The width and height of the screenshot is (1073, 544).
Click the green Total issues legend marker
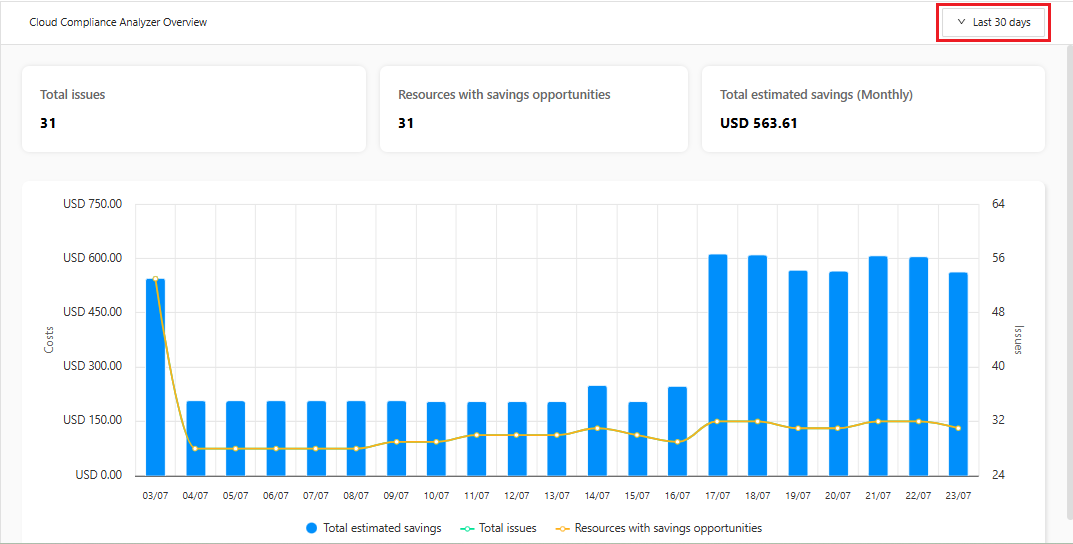click(464, 528)
